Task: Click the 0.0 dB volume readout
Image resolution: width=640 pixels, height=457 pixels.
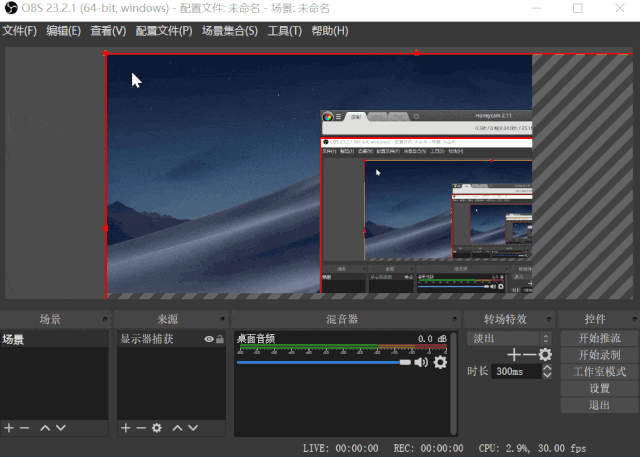Action: [432, 339]
